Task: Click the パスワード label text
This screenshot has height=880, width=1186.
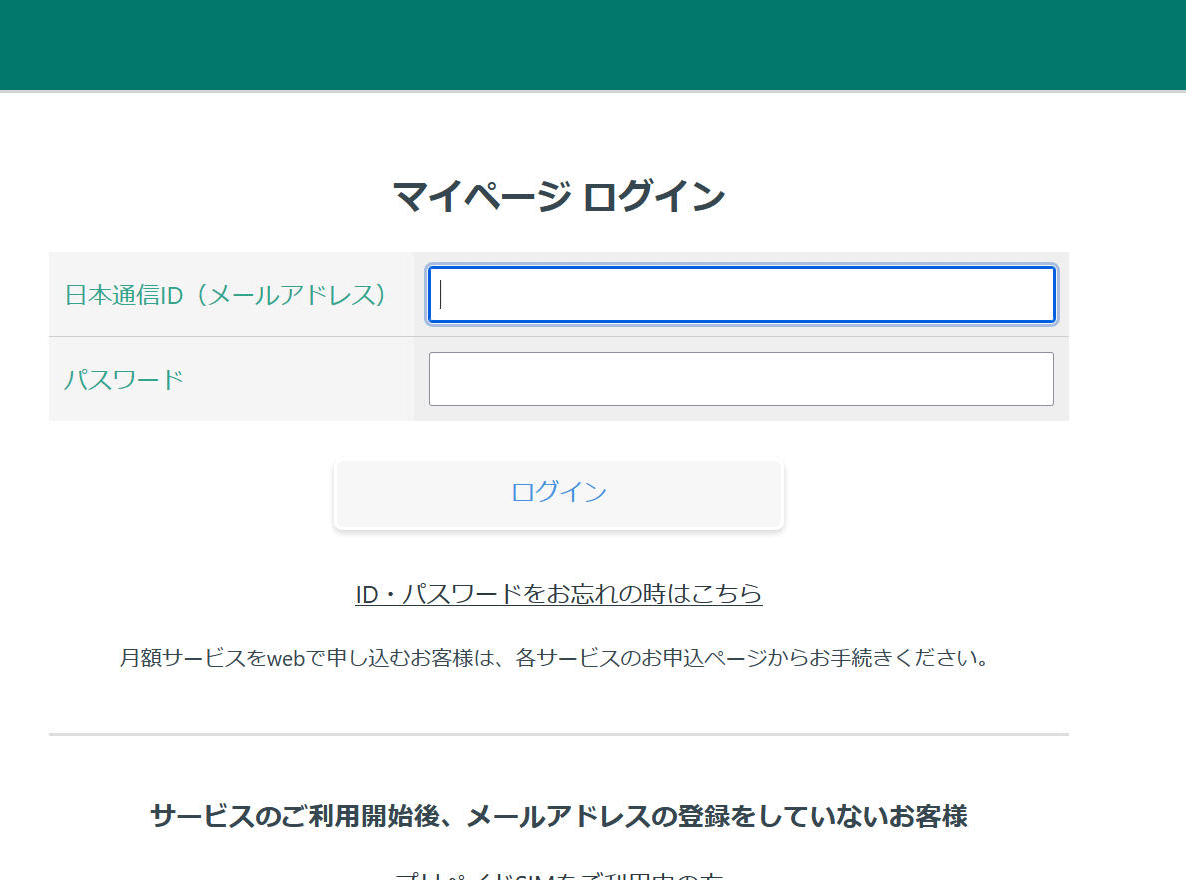Action: tap(124, 380)
